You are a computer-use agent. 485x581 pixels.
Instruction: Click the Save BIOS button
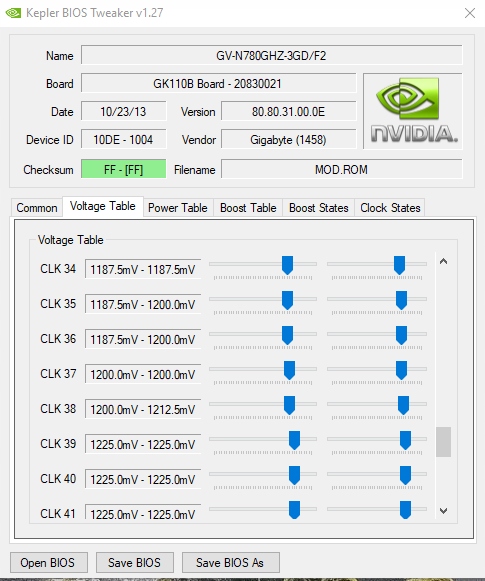coord(134,562)
